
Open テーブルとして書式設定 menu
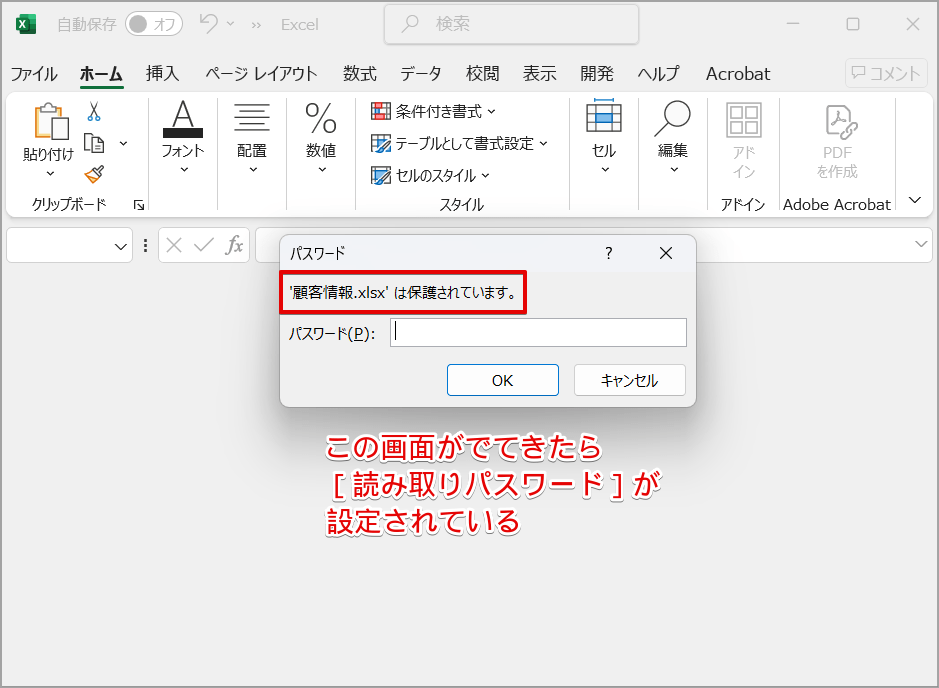459,143
